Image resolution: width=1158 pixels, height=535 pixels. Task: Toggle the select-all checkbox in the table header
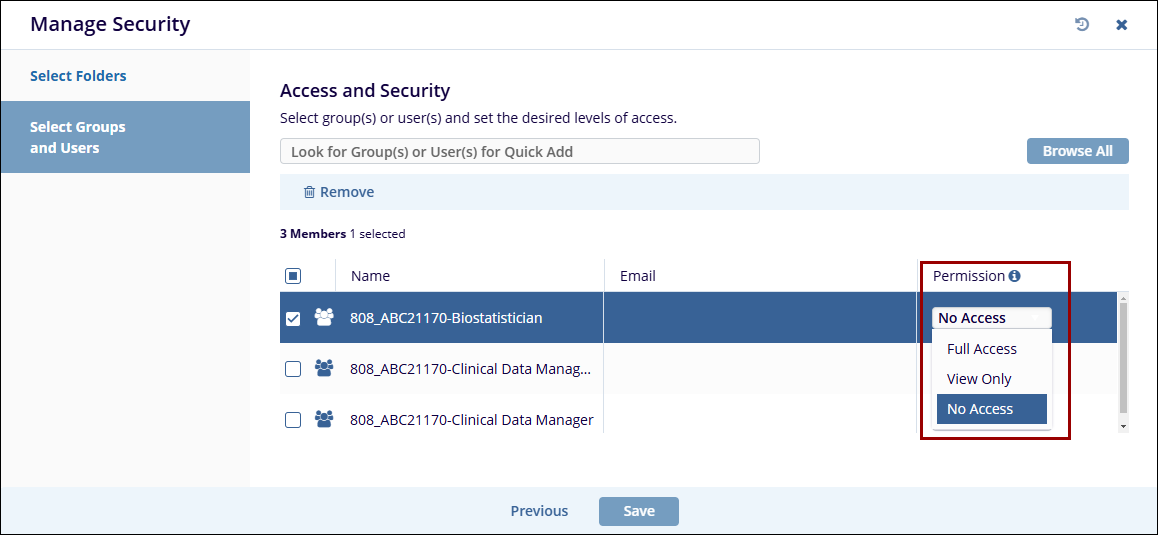tap(293, 276)
